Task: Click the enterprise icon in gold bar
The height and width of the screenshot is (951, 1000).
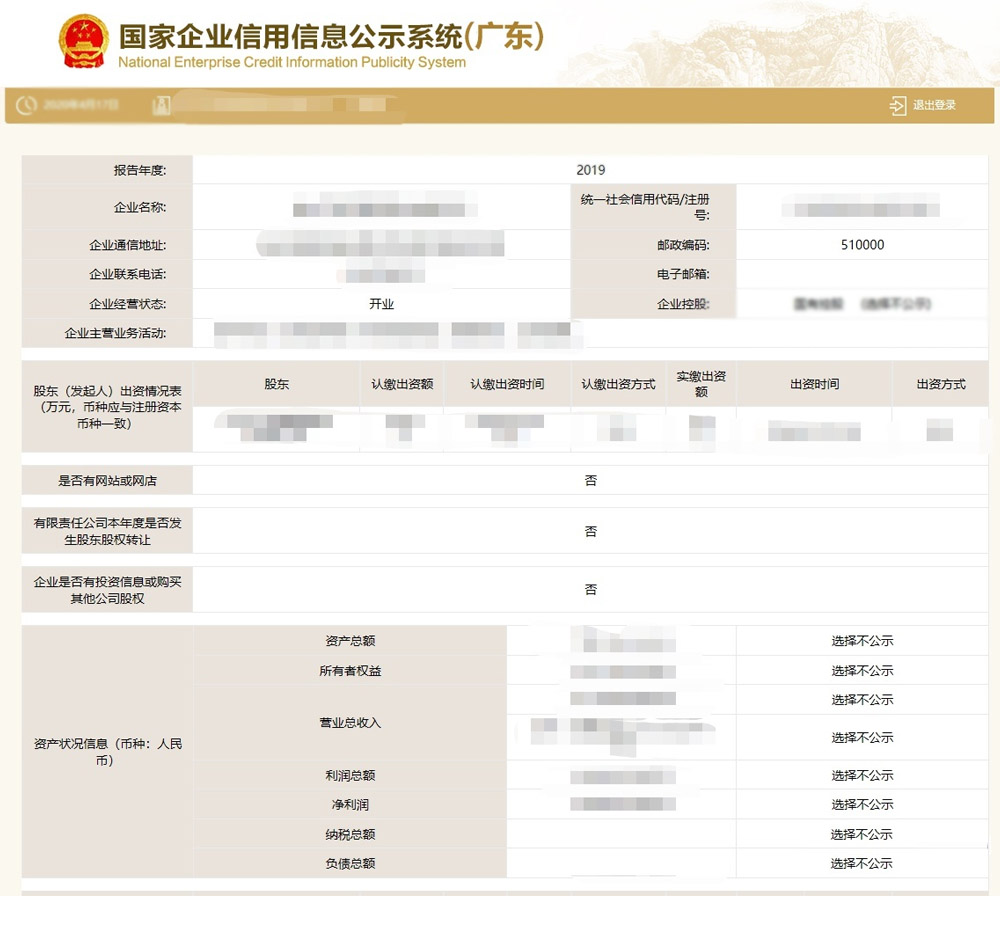Action: click(x=160, y=105)
